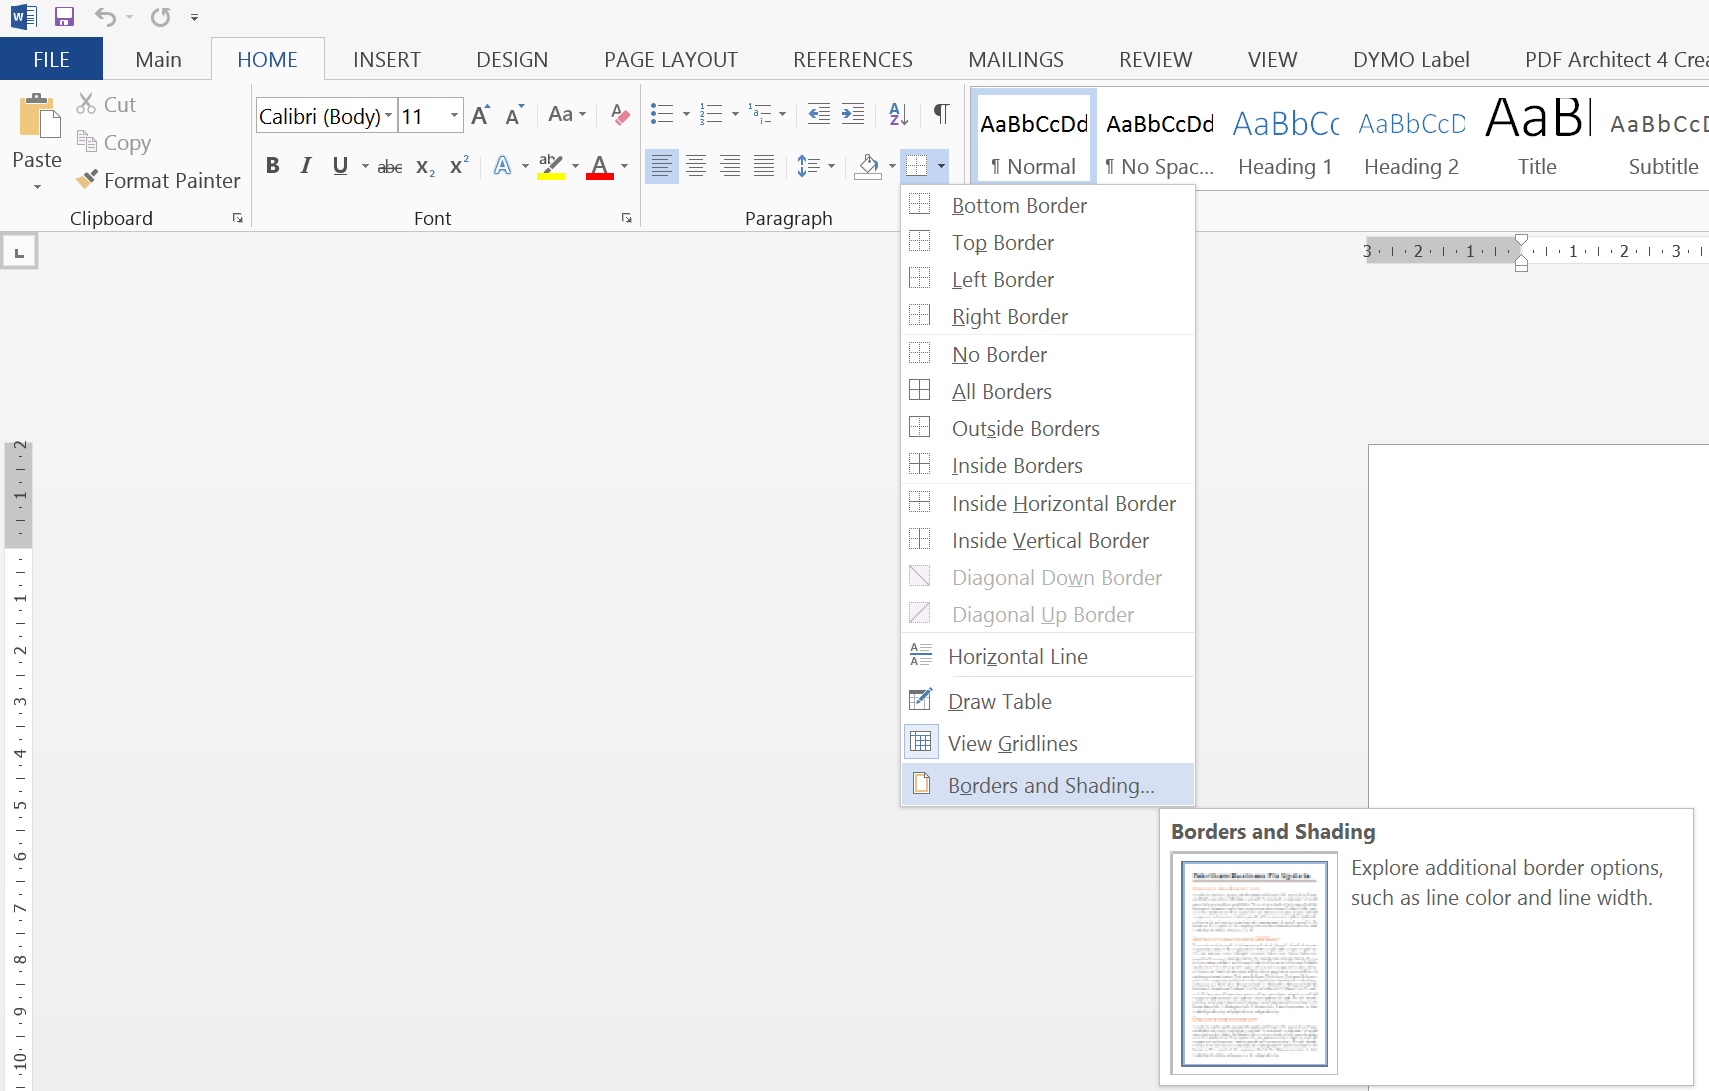1709x1091 pixels.
Task: Click the Borders button icon
Action: click(917, 166)
